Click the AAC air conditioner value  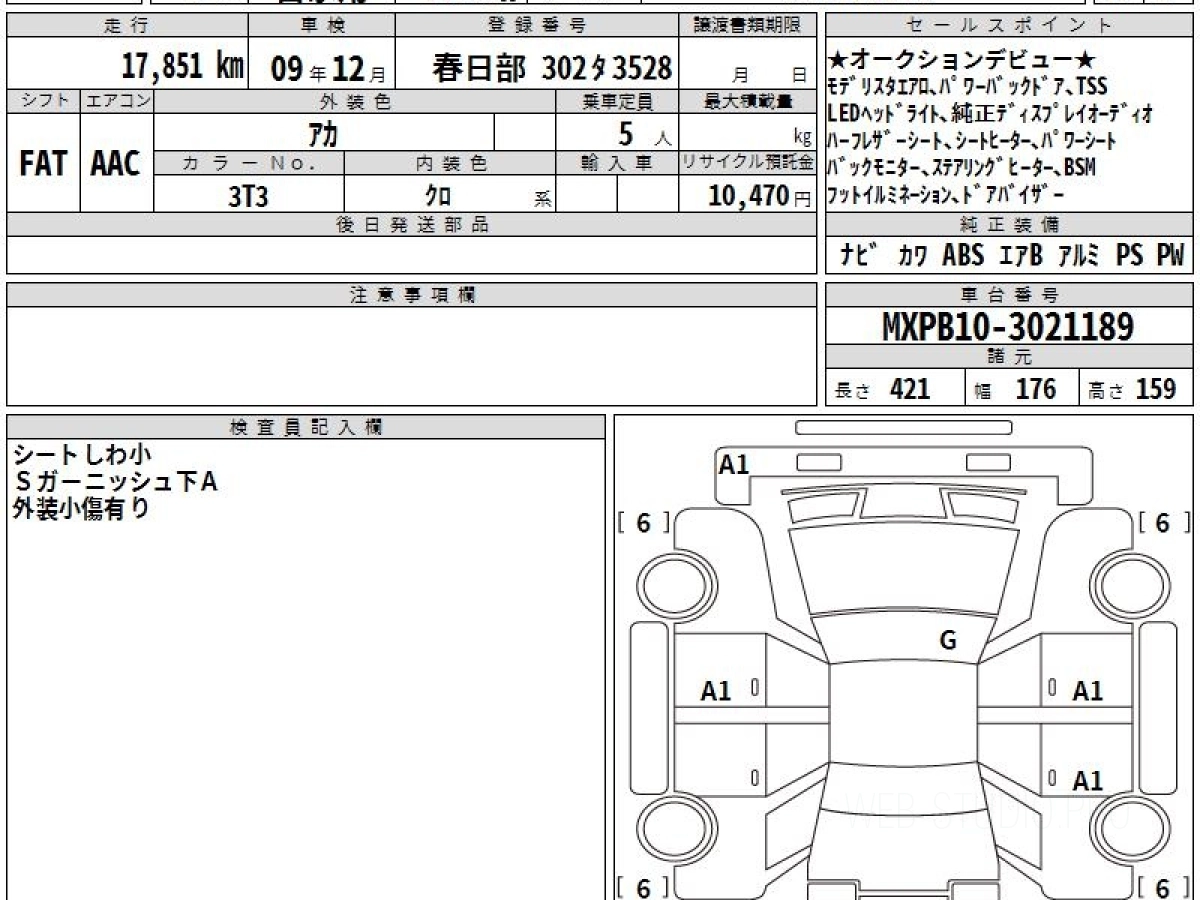pyautogui.click(x=116, y=164)
